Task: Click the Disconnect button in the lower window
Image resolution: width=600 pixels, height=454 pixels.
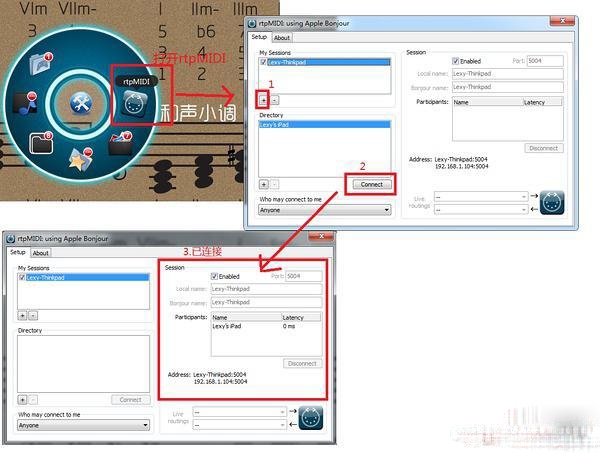Action: (x=302, y=363)
